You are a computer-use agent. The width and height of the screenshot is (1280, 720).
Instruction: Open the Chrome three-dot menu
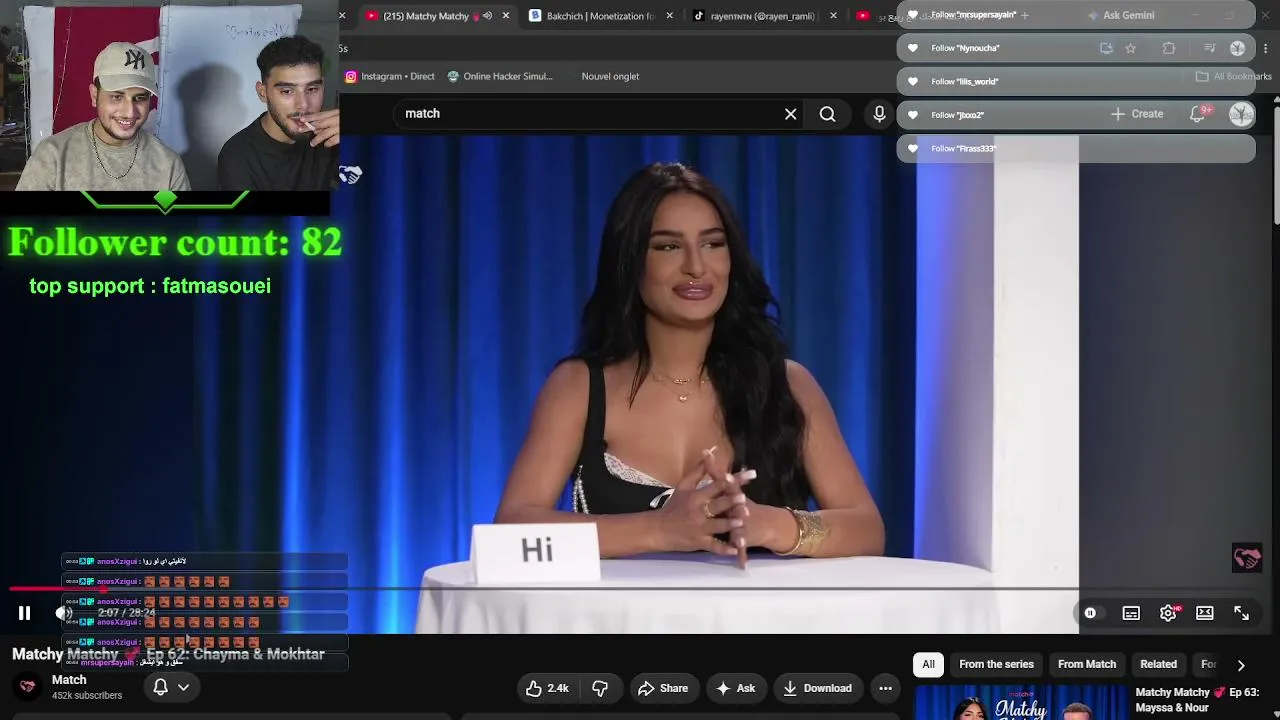click(1266, 48)
